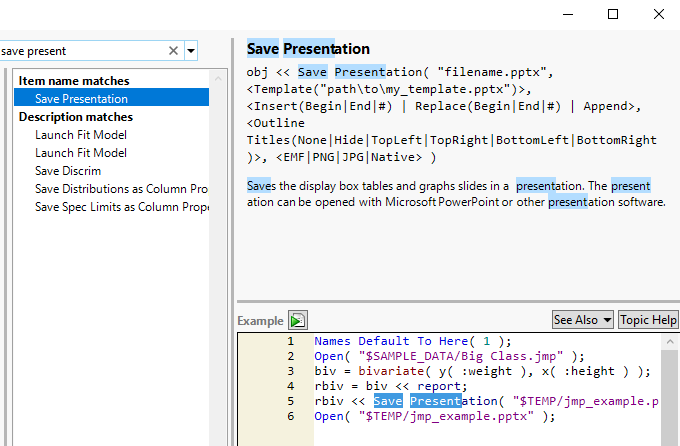Minimize the Scripting Index window

[568, 14]
